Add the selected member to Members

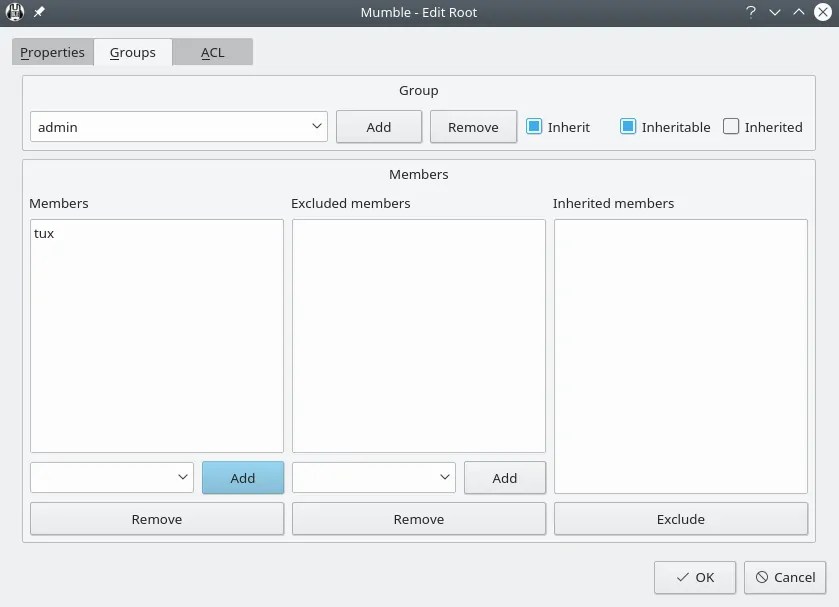(242, 477)
